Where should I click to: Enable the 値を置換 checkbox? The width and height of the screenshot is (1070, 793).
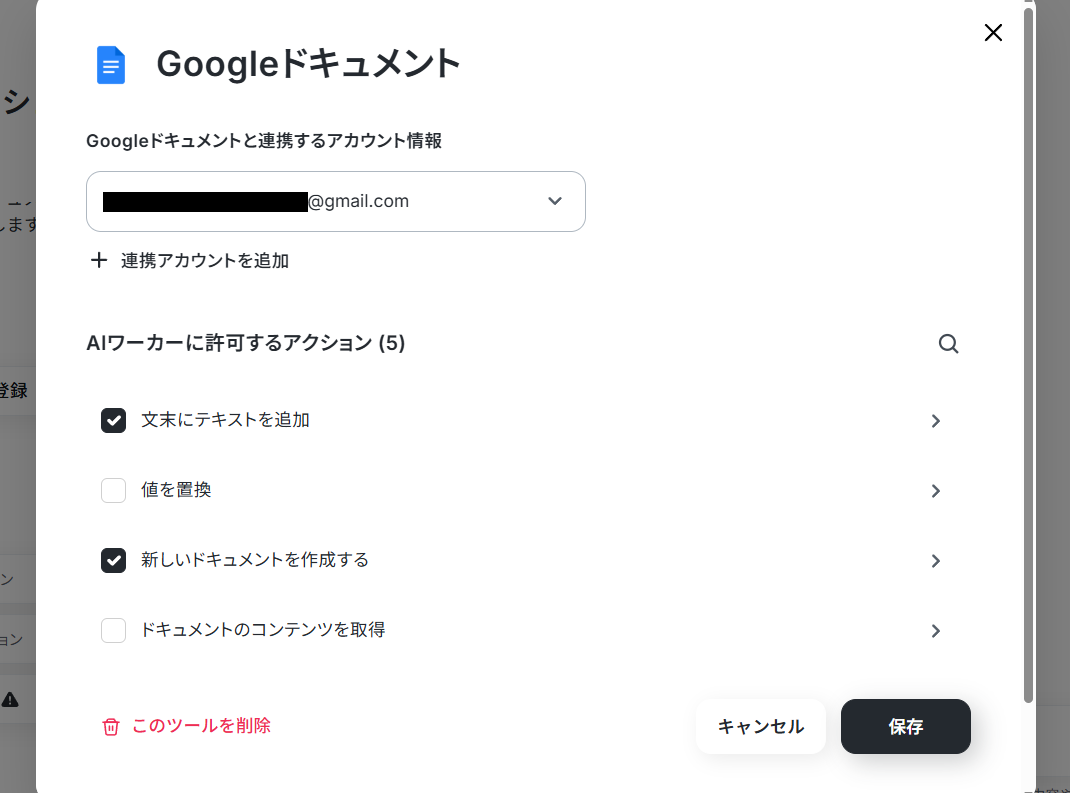coord(113,490)
